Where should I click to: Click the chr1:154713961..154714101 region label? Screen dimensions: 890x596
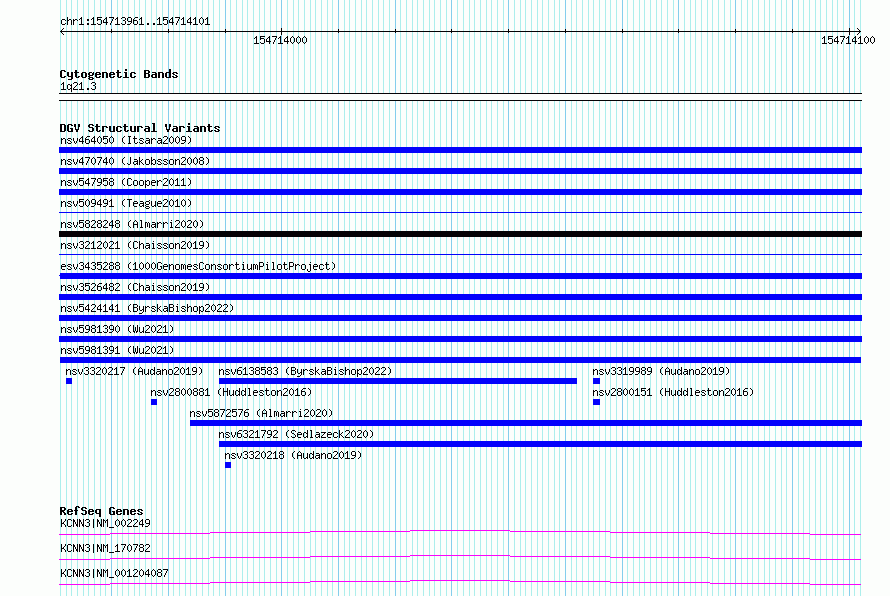[135, 22]
